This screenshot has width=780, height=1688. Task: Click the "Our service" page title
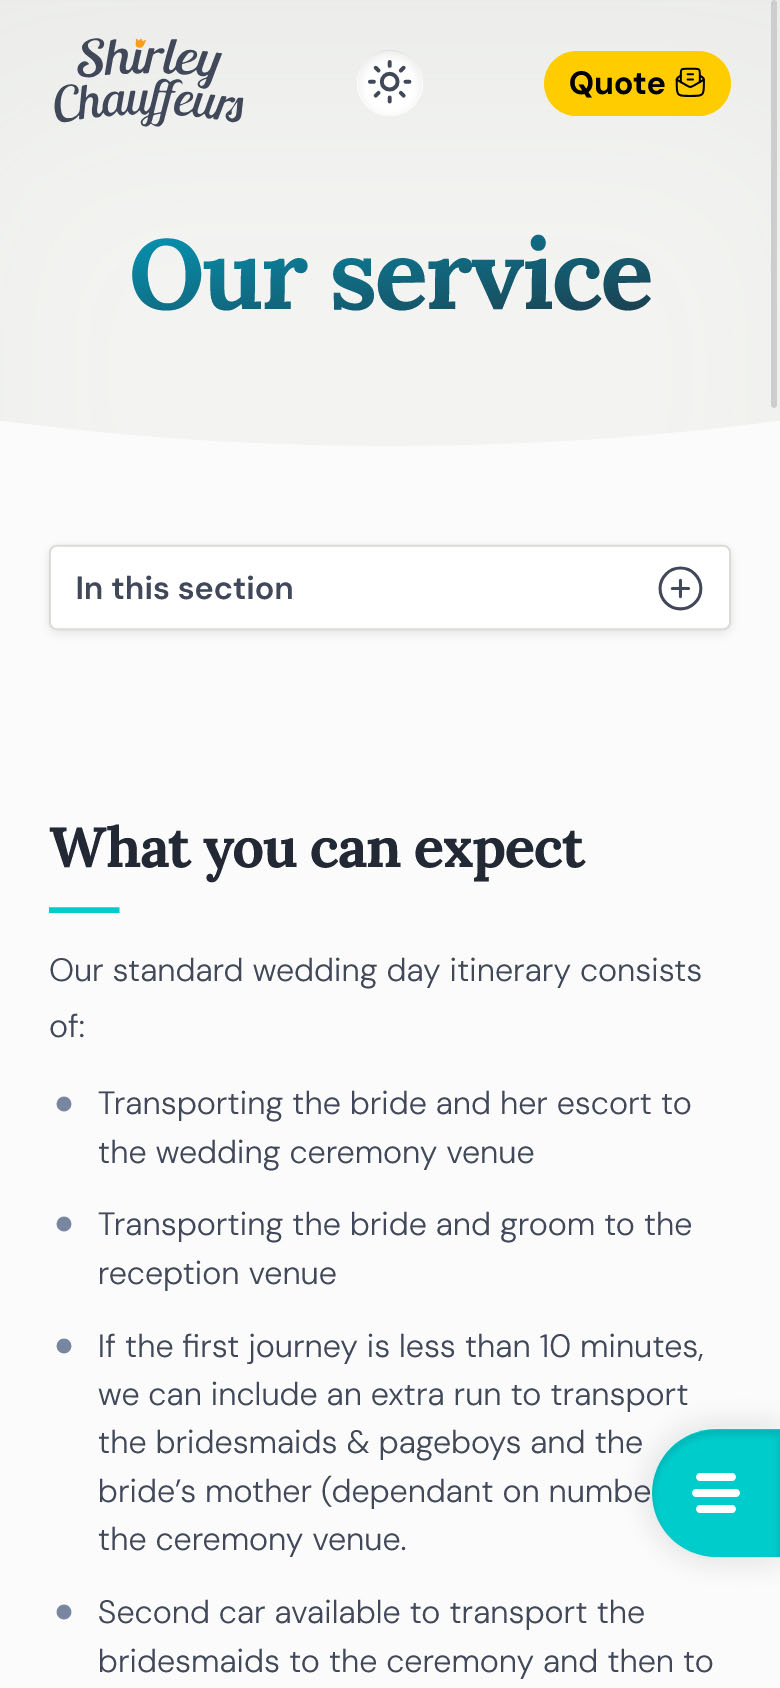[x=390, y=275]
